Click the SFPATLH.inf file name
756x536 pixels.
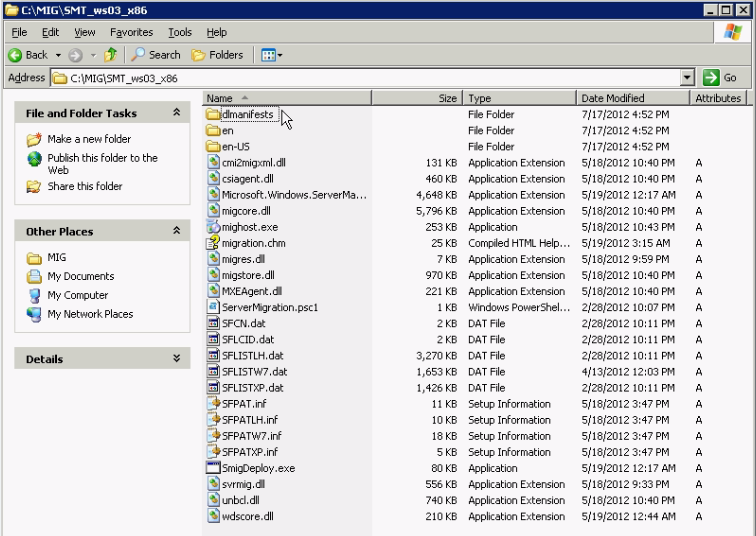[249, 420]
